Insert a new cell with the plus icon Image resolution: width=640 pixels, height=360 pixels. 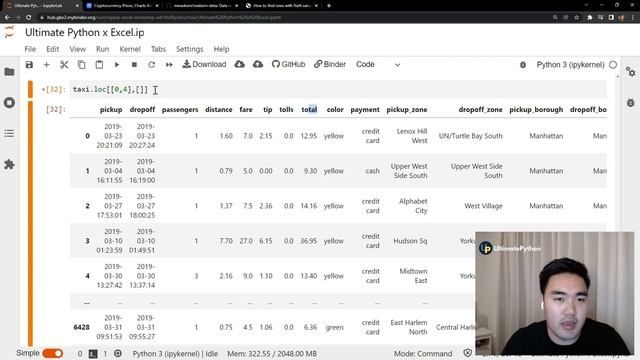tap(47, 64)
